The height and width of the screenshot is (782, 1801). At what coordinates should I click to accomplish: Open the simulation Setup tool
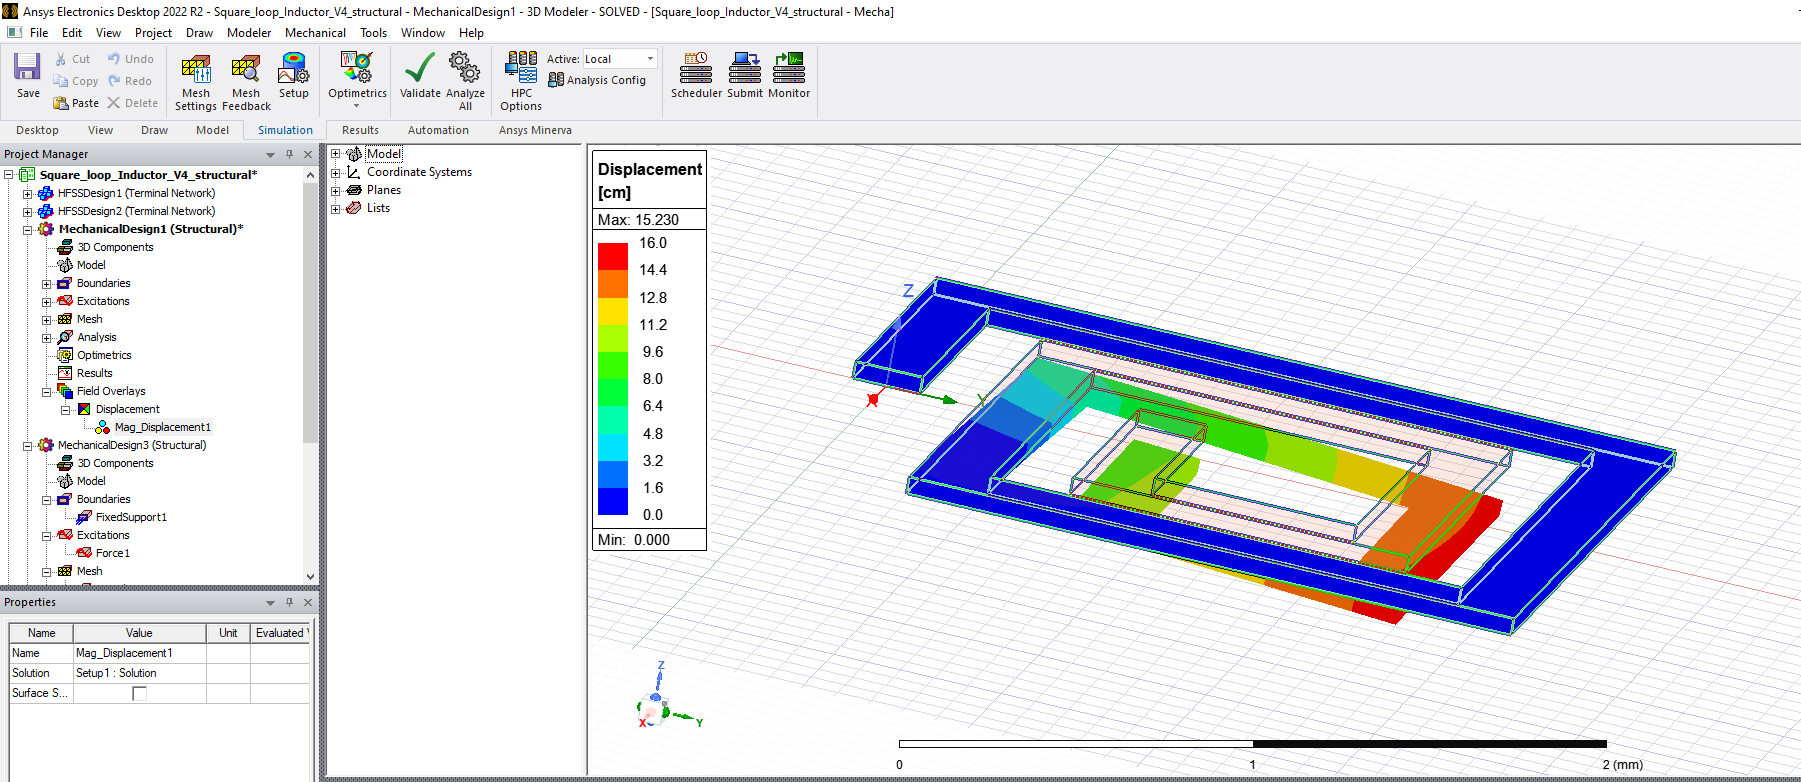tap(293, 68)
